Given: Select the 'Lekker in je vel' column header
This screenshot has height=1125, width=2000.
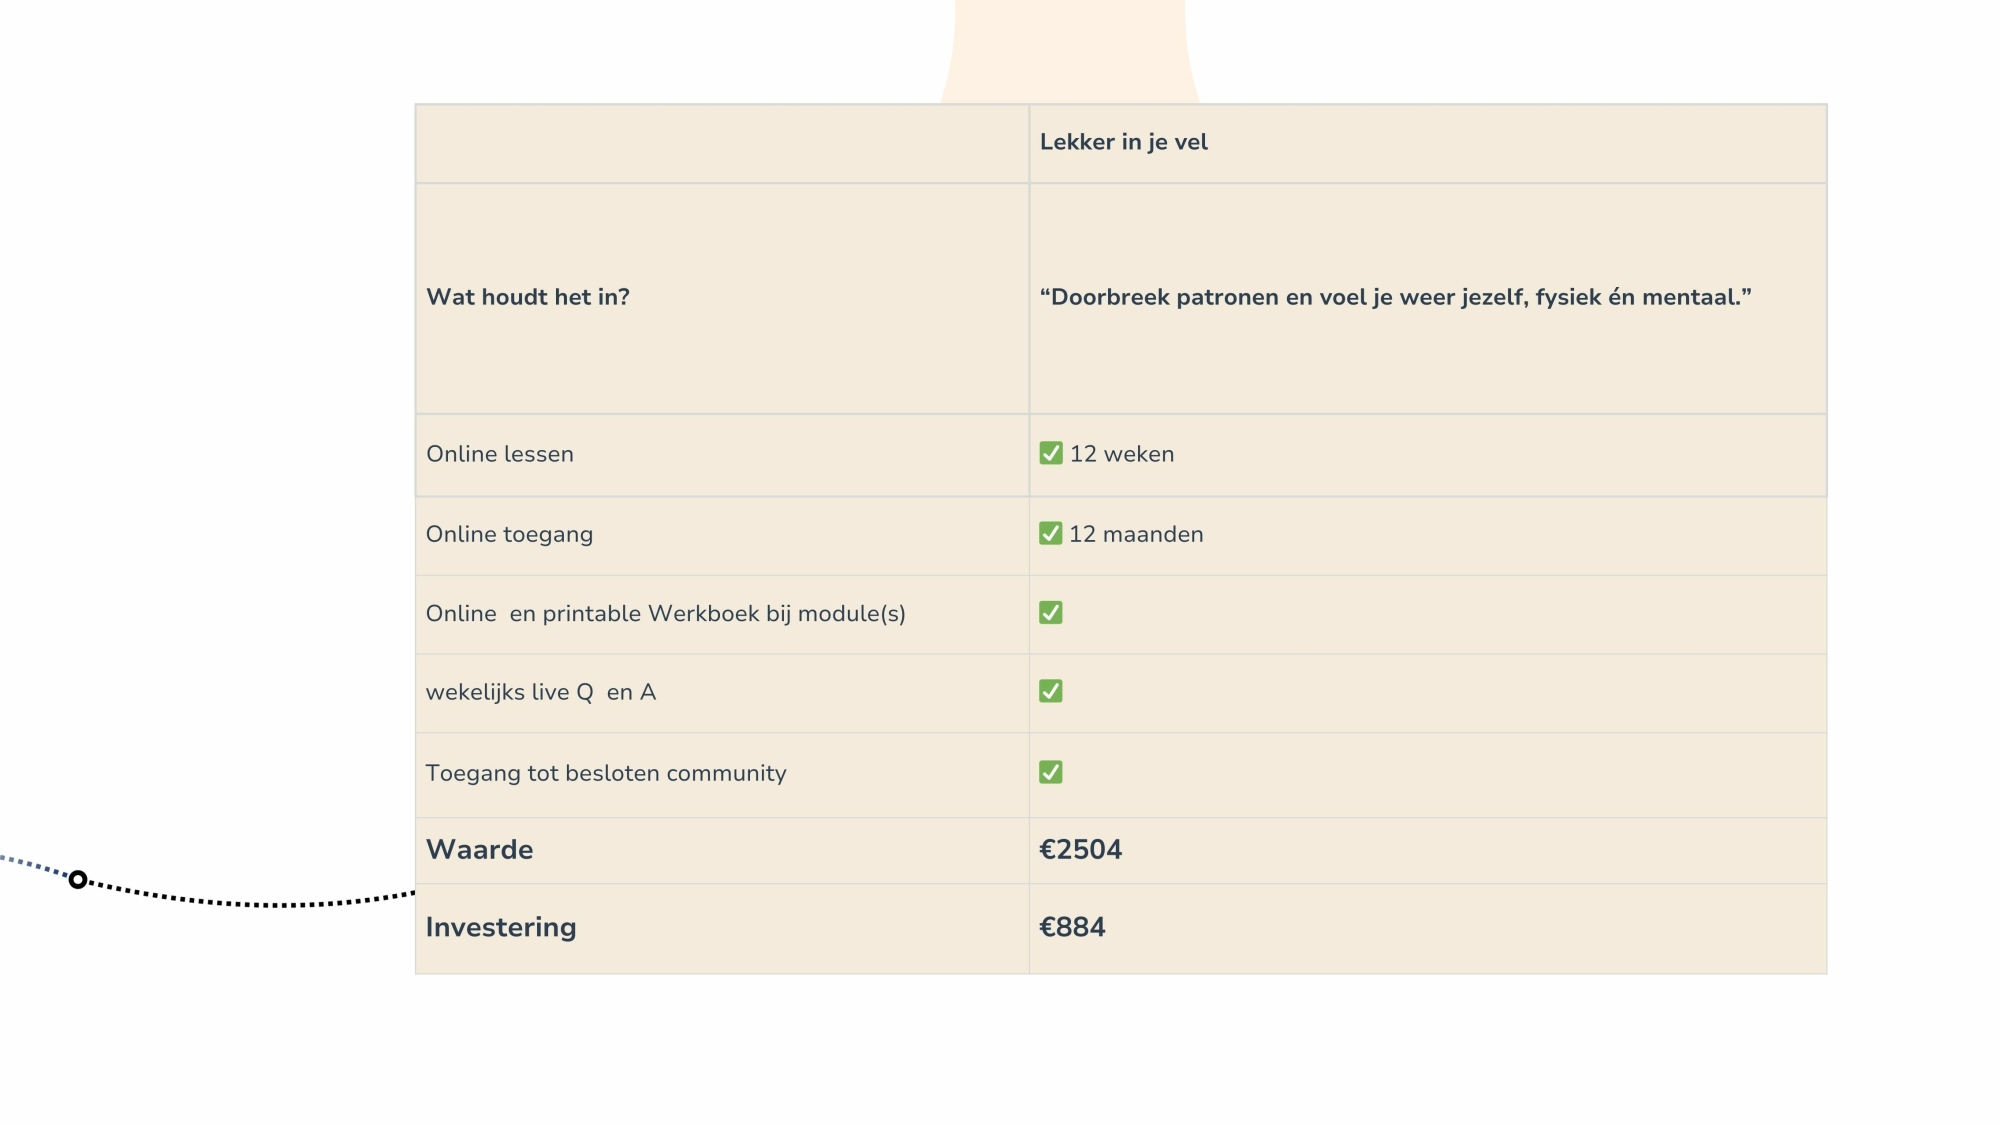Looking at the screenshot, I should point(1123,142).
